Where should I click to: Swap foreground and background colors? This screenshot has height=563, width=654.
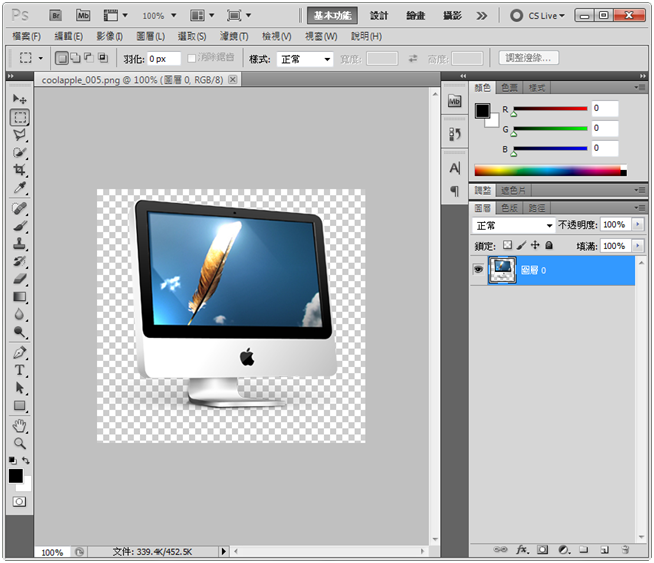(x=26, y=460)
